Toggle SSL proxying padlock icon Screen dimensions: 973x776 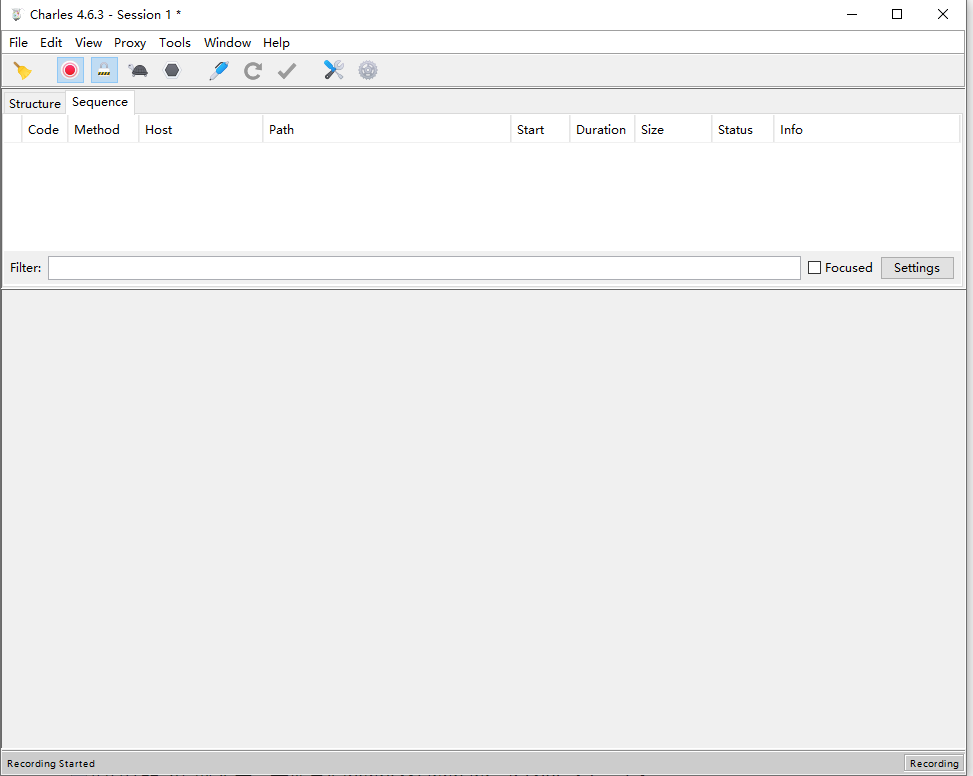(x=104, y=70)
